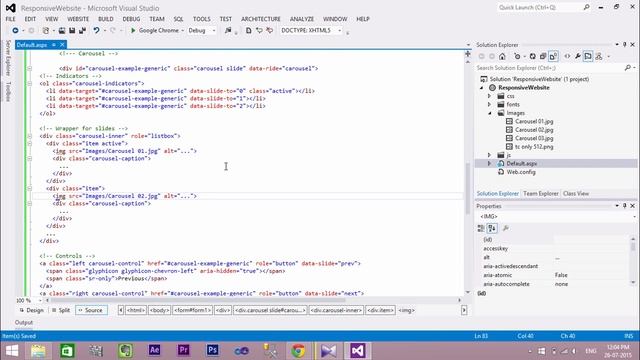
Task: Toggle Preview Selected Items in Solution Explorer
Action: [588, 56]
